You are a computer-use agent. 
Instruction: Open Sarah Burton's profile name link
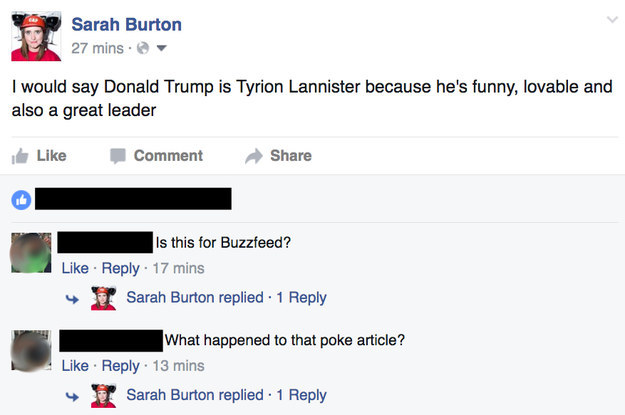[x=126, y=23]
